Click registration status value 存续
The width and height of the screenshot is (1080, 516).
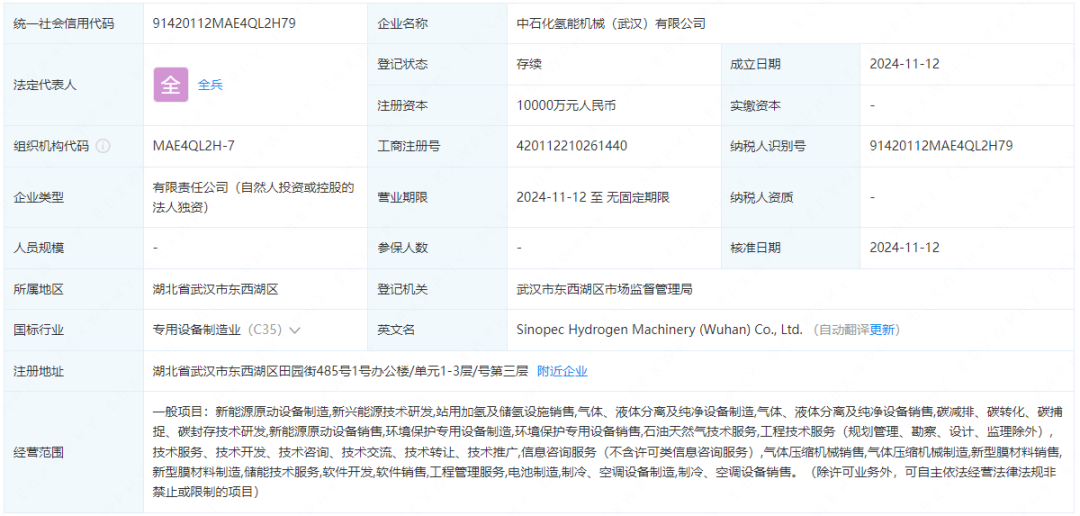529,64
